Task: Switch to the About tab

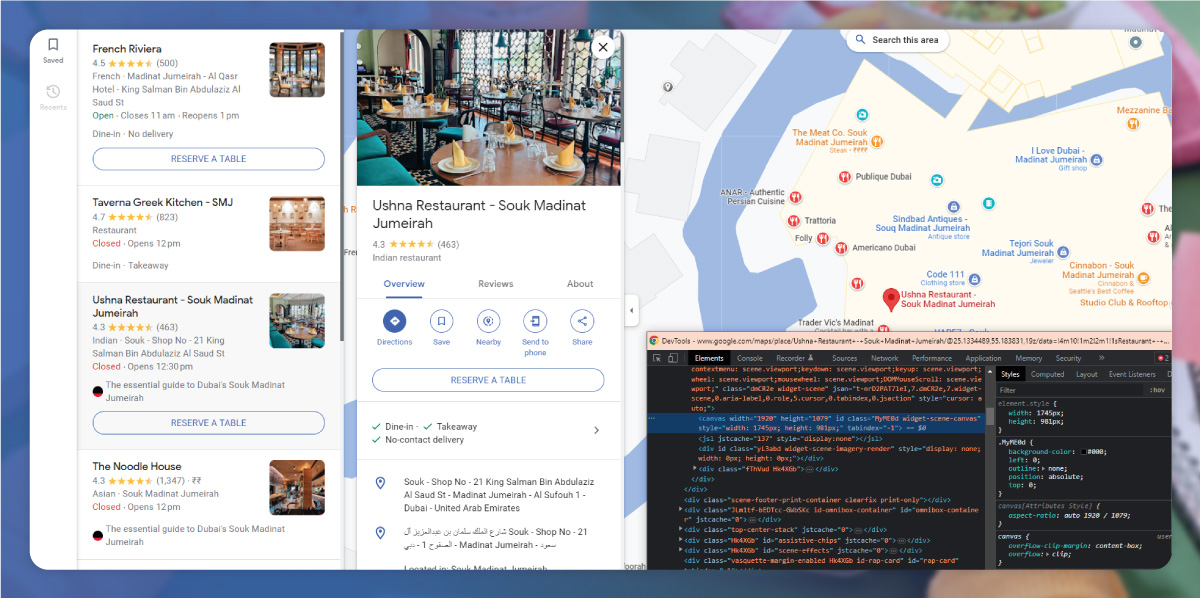Action: [x=580, y=284]
